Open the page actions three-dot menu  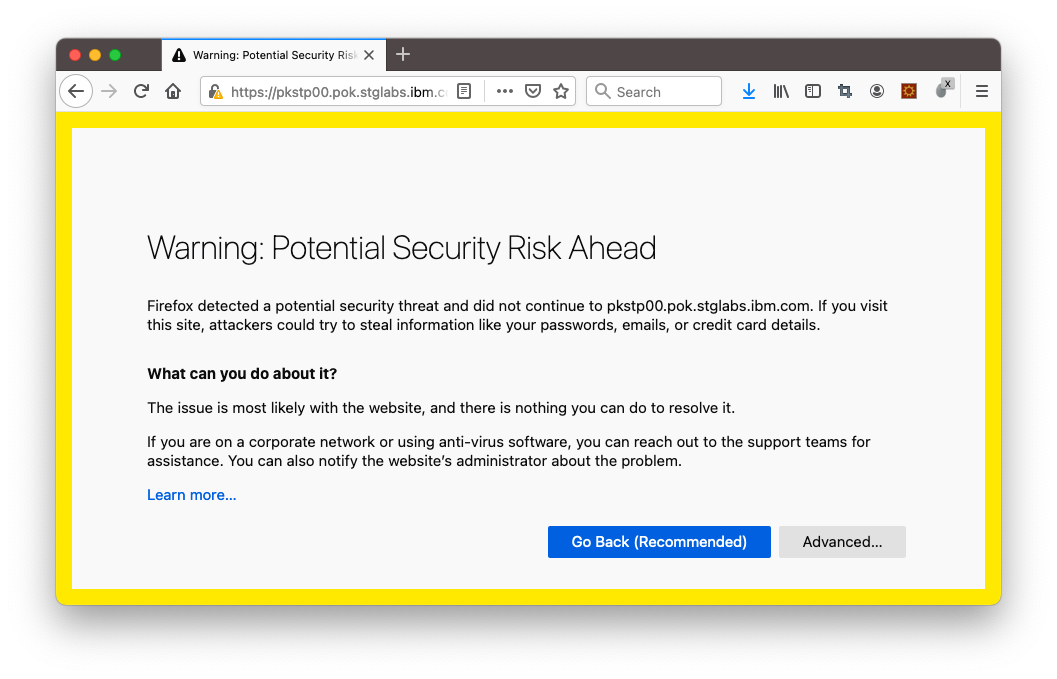point(505,91)
